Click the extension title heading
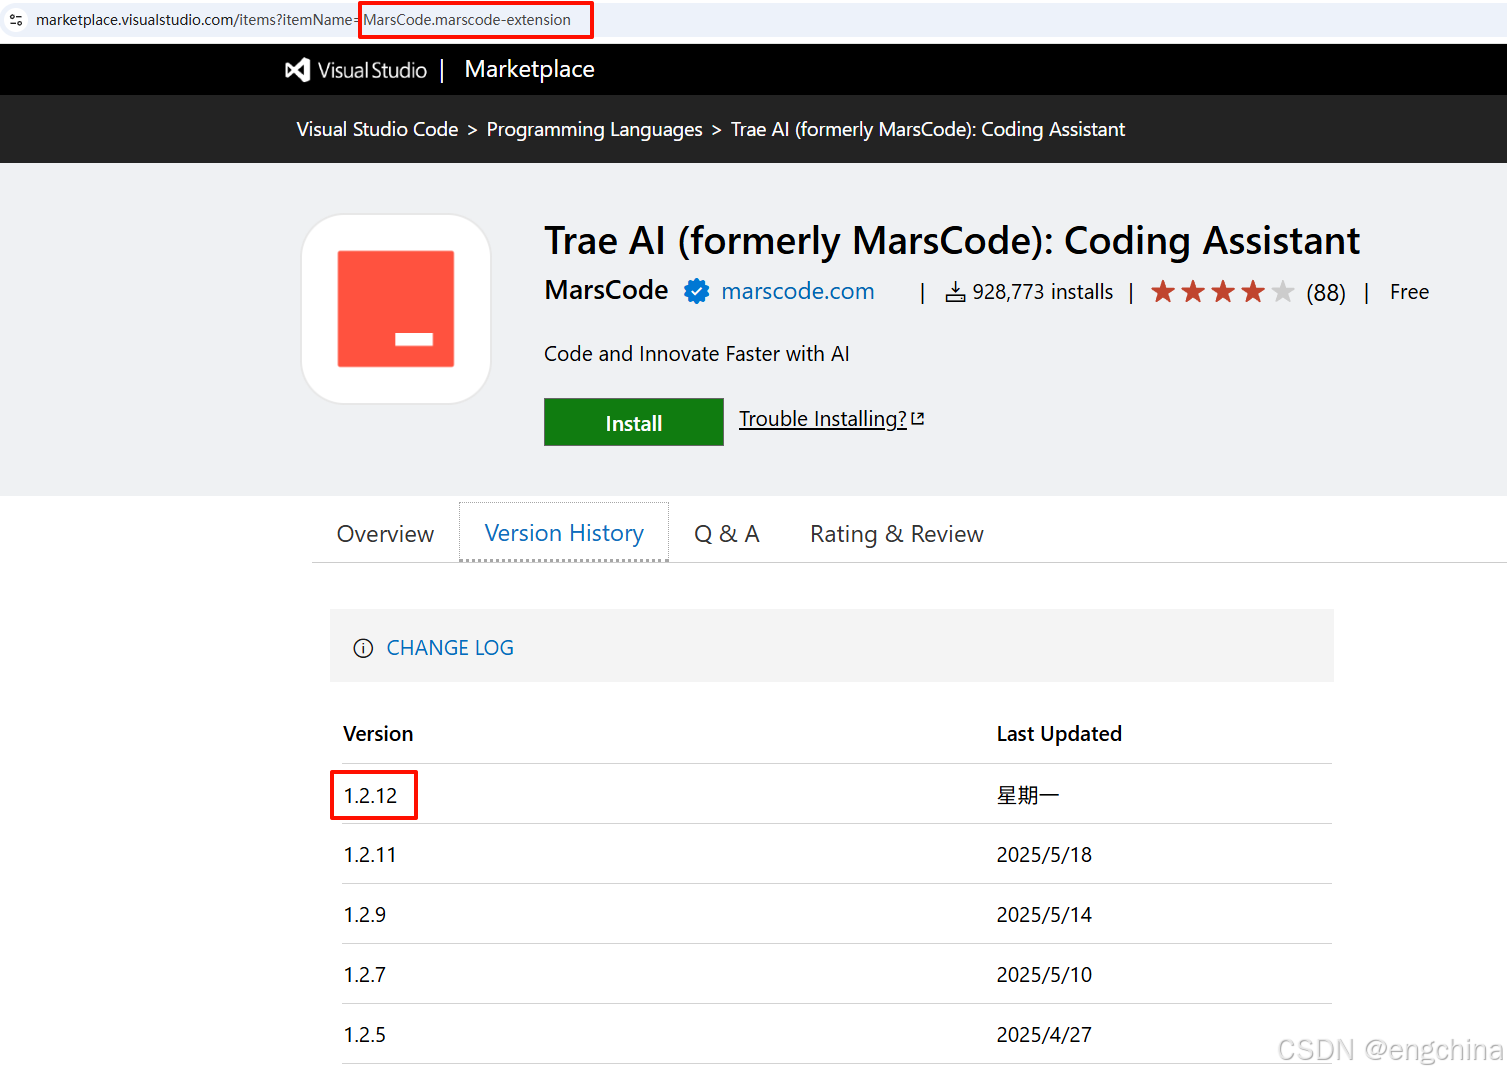The image size is (1507, 1076). (951, 241)
